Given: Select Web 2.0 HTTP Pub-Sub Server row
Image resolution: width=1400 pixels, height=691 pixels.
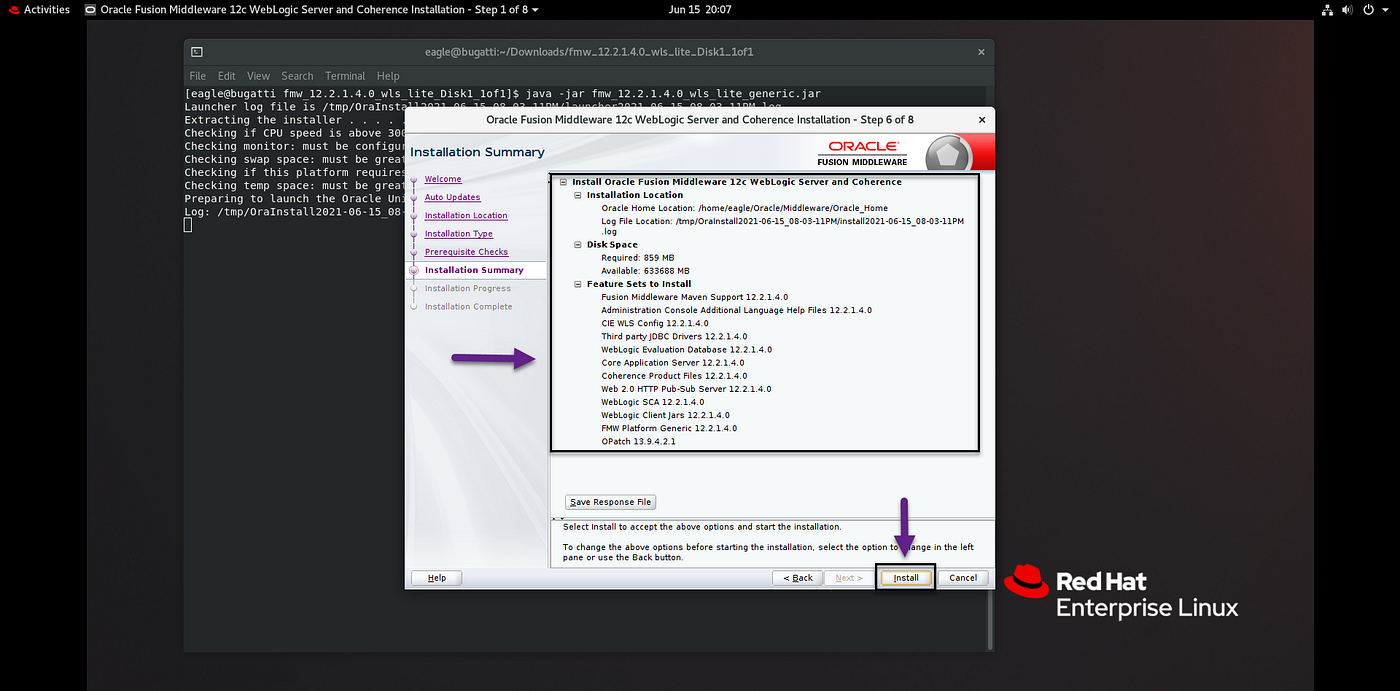Looking at the screenshot, I should pos(686,389).
